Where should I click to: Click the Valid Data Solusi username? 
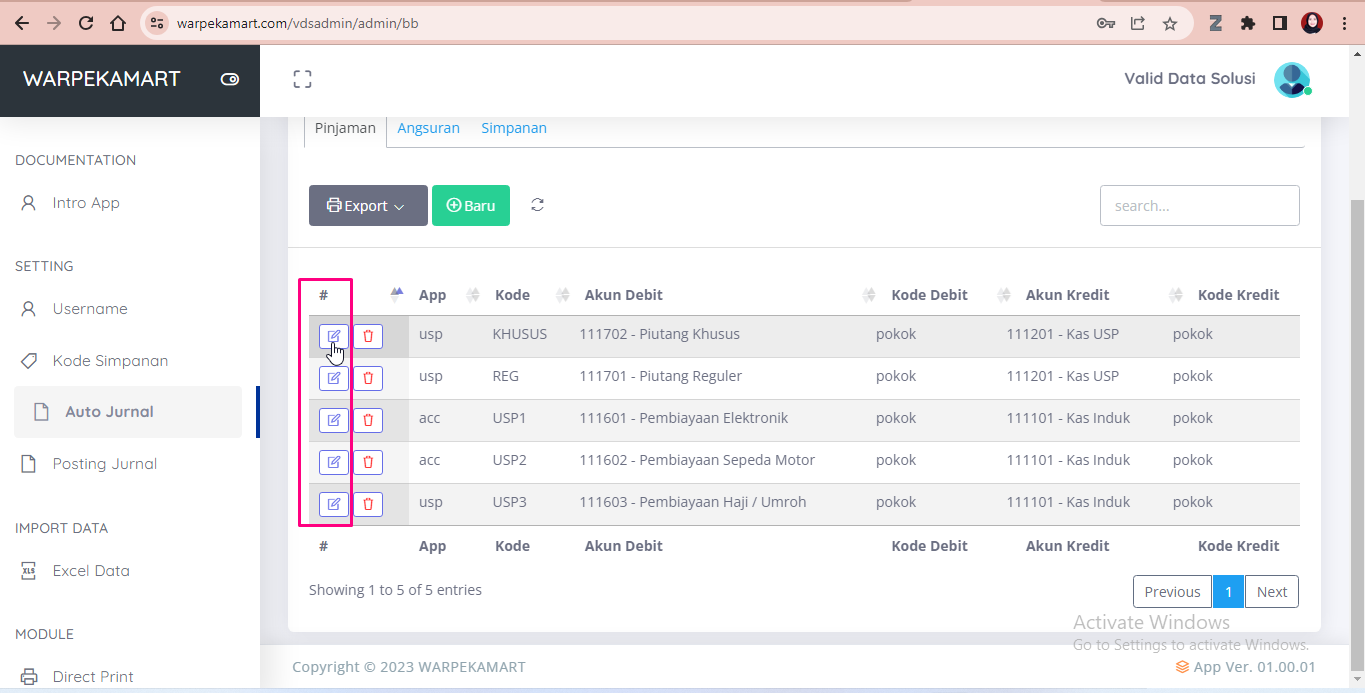click(1189, 79)
